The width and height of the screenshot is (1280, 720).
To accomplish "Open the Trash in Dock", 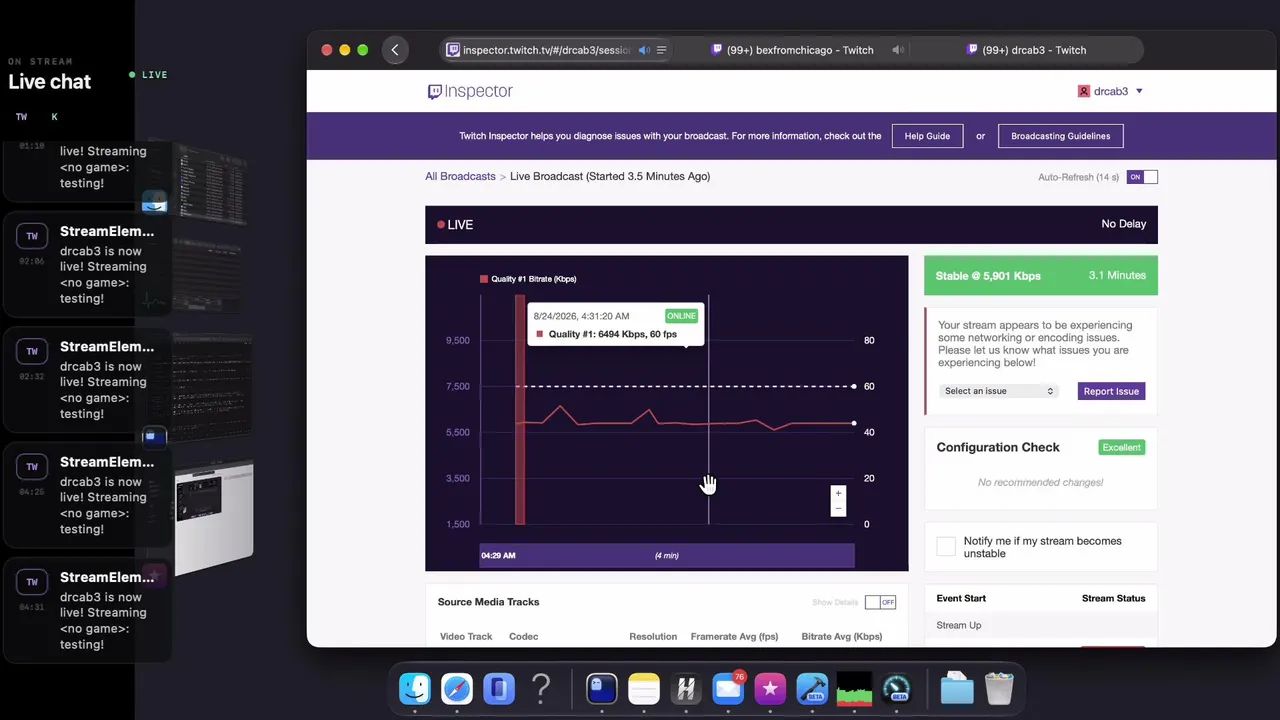I will pyautogui.click(x=999, y=688).
